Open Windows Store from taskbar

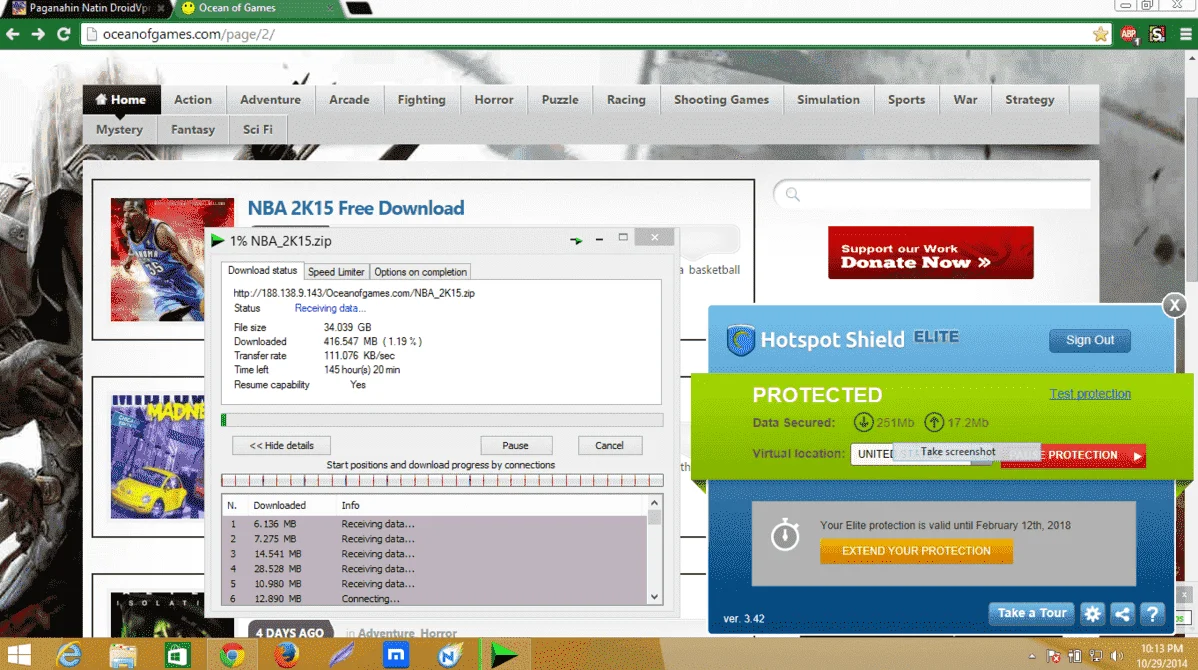coord(177,655)
